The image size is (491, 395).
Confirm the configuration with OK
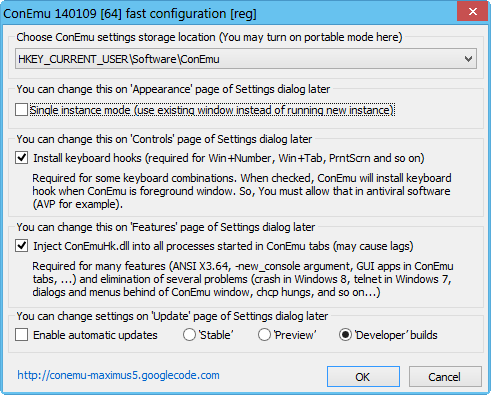pos(363,377)
